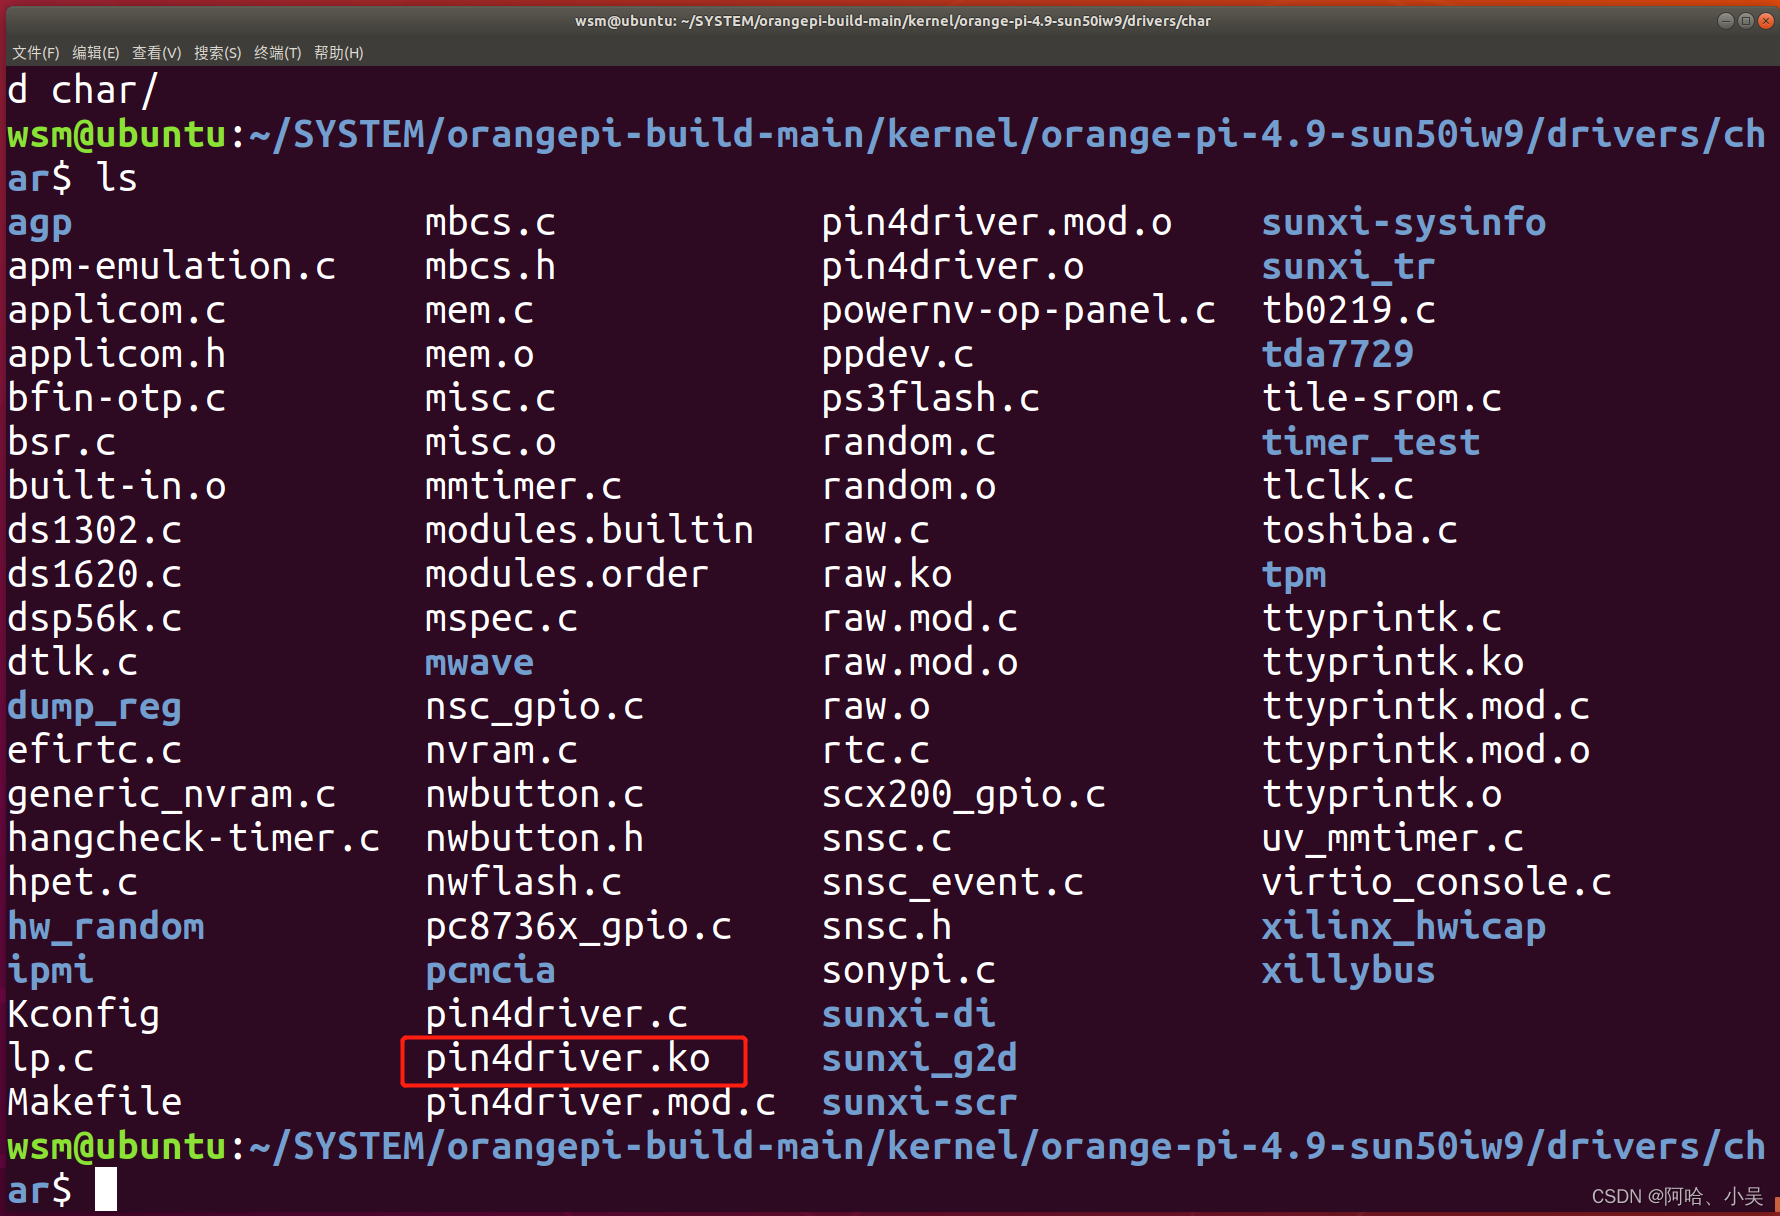Click the Makefile entry in listing
This screenshot has height=1216, width=1780.
pos(95,1103)
